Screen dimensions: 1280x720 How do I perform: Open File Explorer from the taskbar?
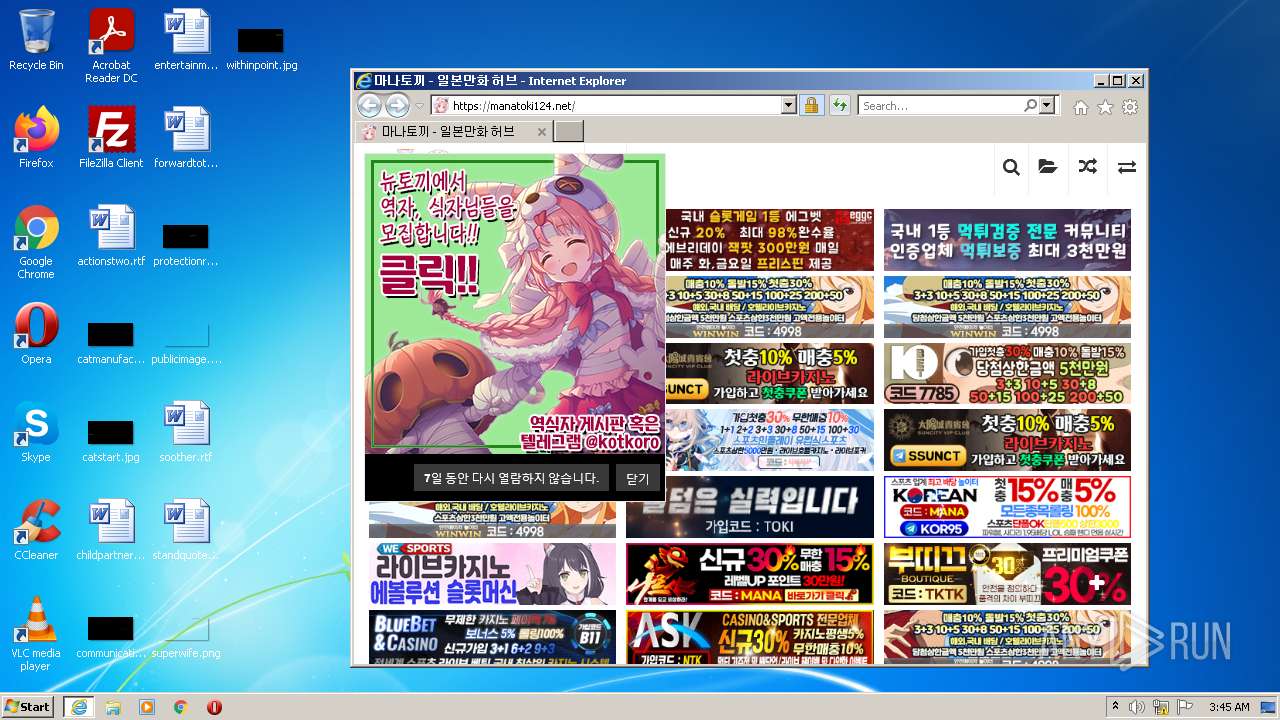113,707
